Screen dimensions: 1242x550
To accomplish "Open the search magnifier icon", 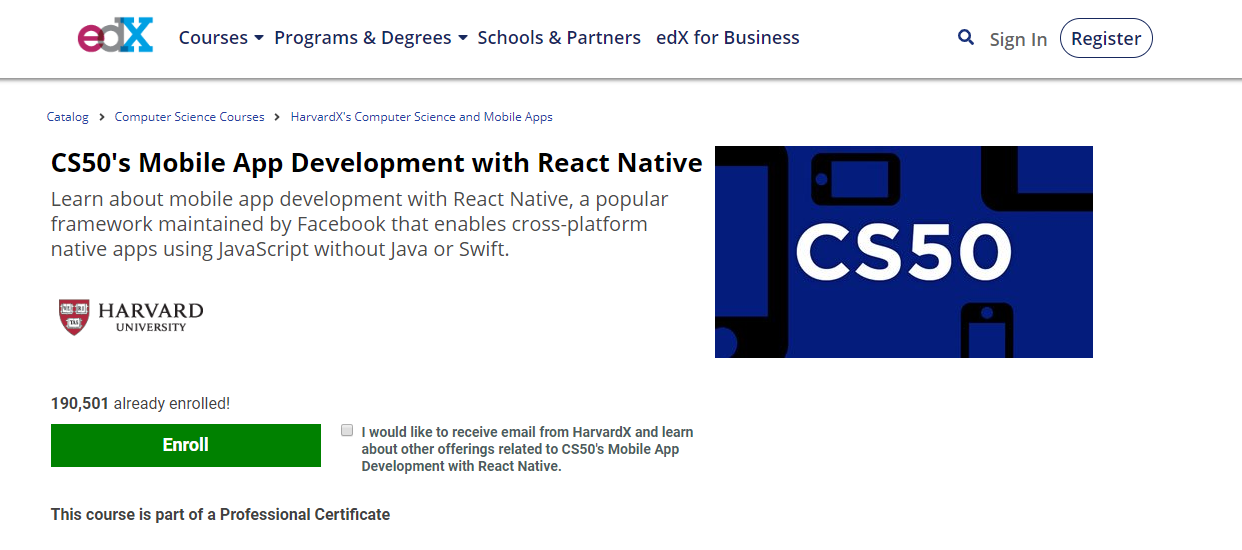I will point(965,37).
